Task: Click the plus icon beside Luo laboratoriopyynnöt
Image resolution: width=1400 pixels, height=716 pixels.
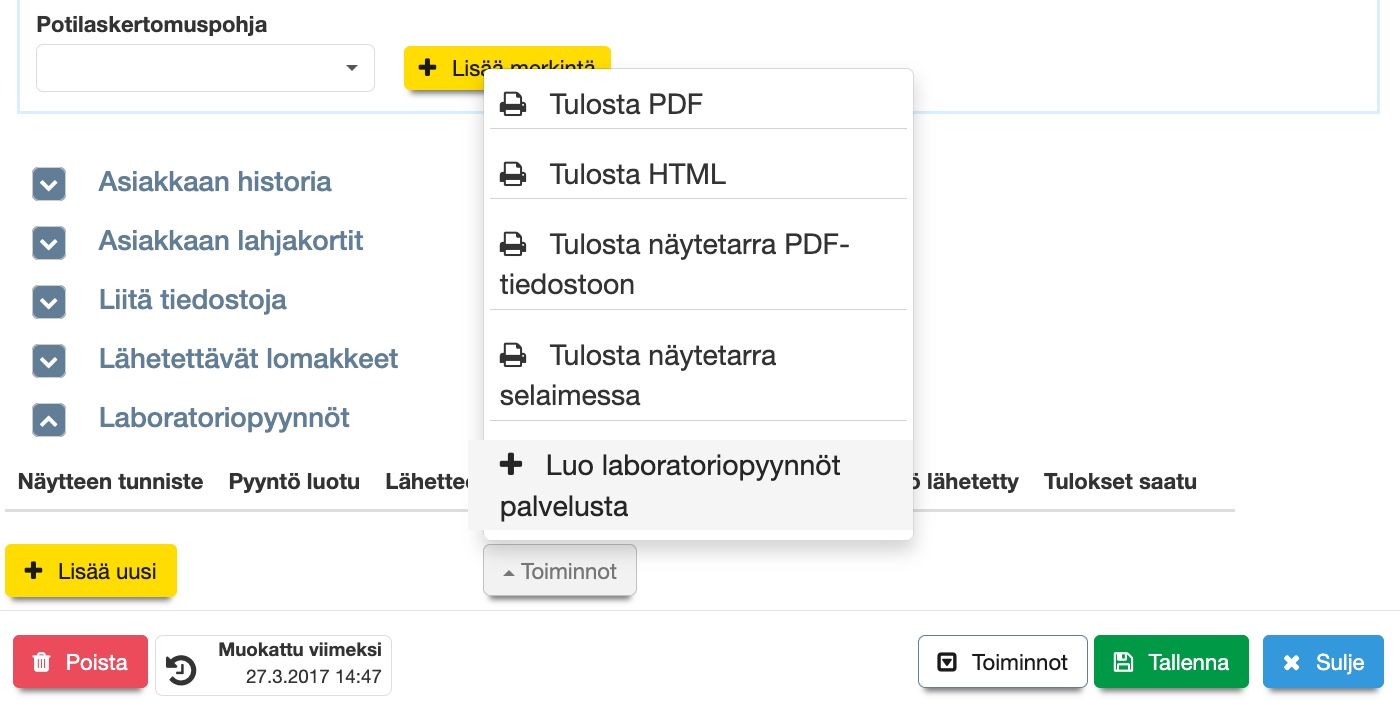Action: 511,465
